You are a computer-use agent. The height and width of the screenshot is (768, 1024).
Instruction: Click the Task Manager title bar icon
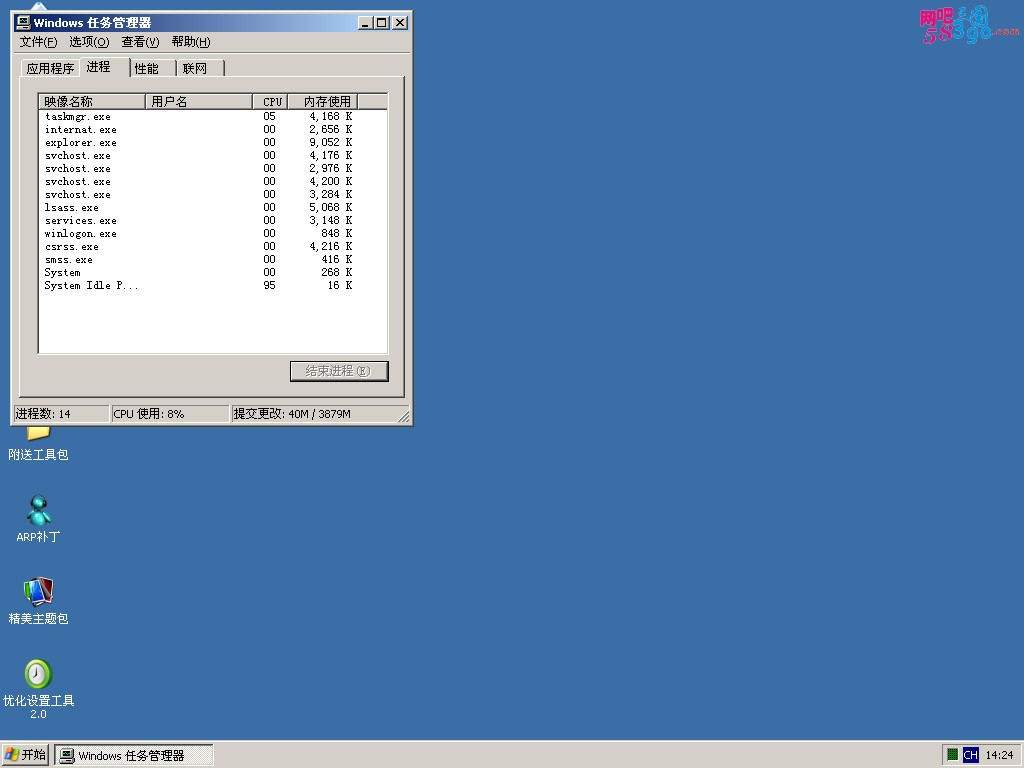(23, 22)
